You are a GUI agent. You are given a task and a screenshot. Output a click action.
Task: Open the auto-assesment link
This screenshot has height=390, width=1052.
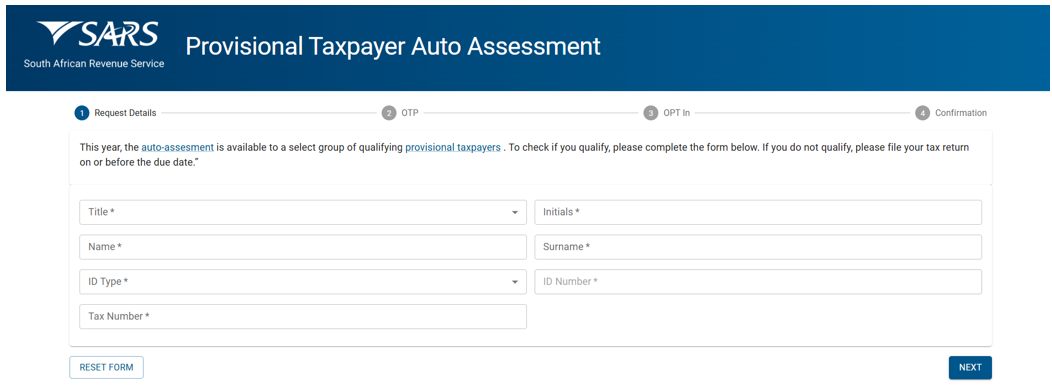tap(177, 147)
